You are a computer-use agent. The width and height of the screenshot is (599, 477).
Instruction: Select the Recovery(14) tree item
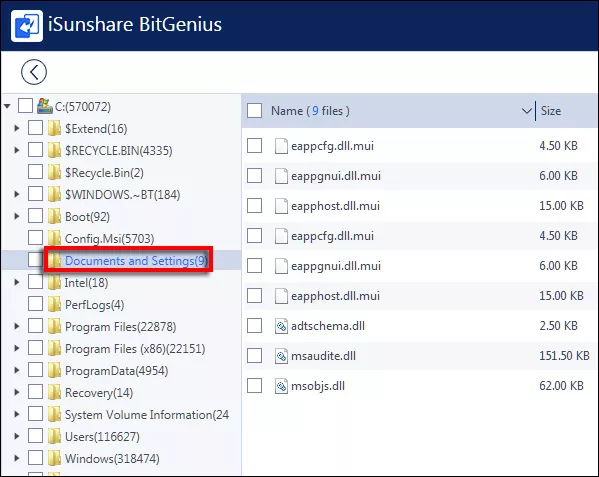[99, 393]
